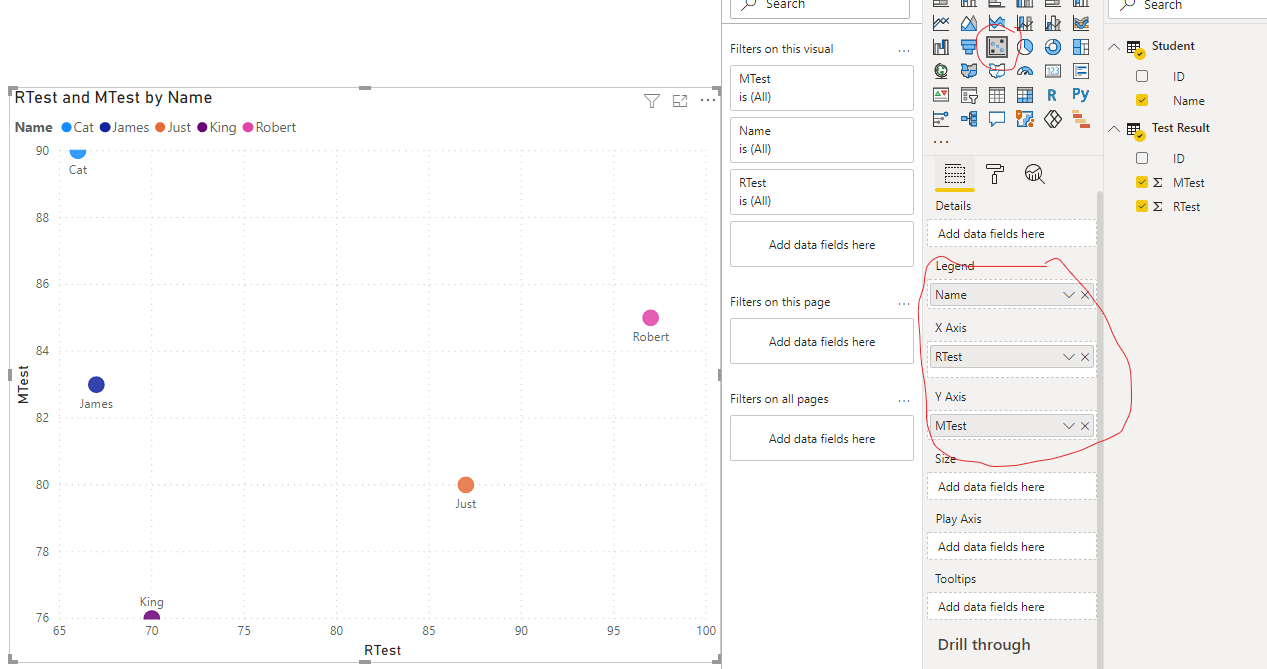Select the Power Apps visual
This screenshot has width=1267, height=669.
tap(1053, 119)
